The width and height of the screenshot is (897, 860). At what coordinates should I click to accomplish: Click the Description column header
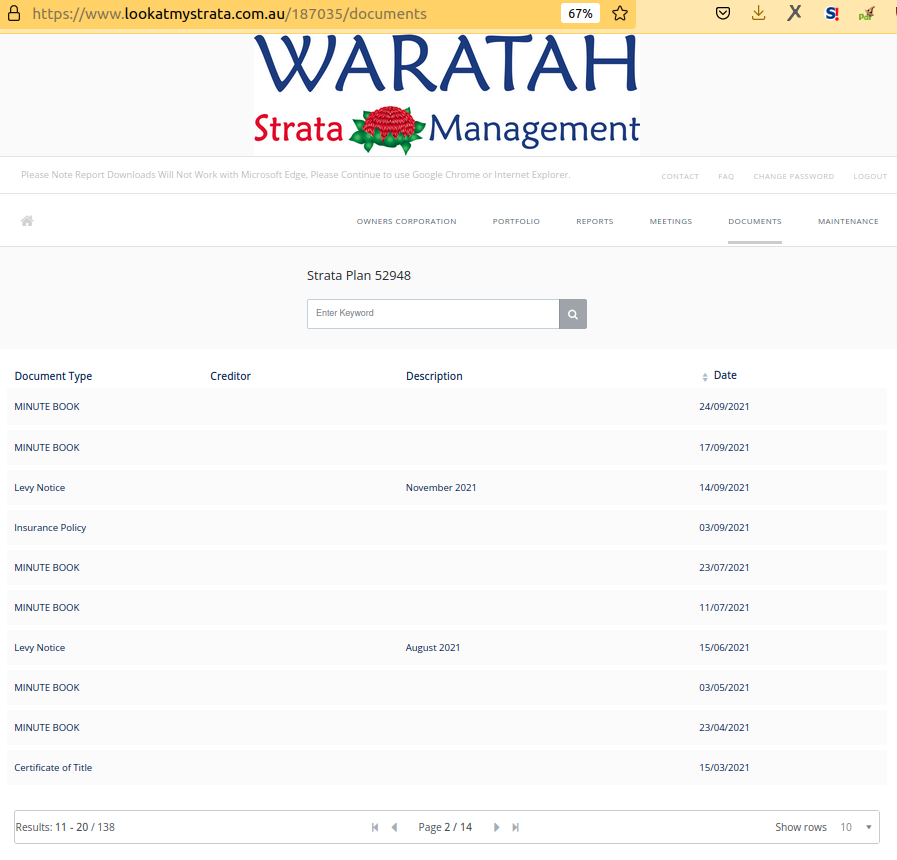[434, 376]
